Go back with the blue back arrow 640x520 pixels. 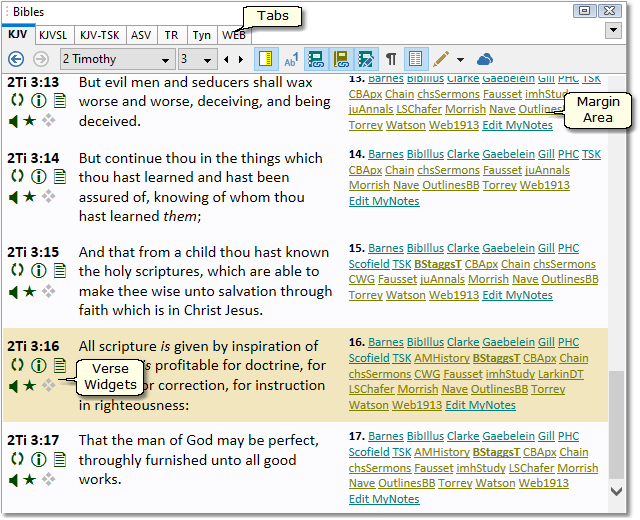[x=16, y=60]
